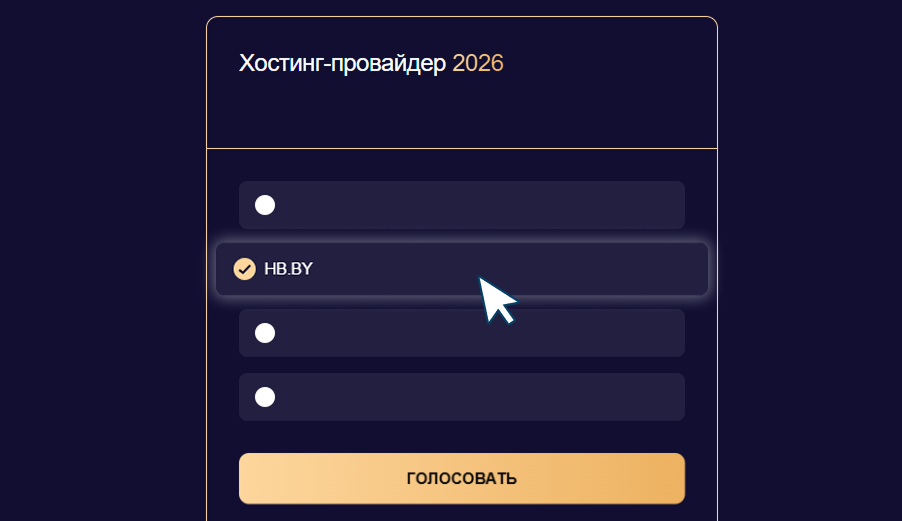Click the "Хостинг-провайдер" heading text
The height and width of the screenshot is (521, 902).
point(342,64)
